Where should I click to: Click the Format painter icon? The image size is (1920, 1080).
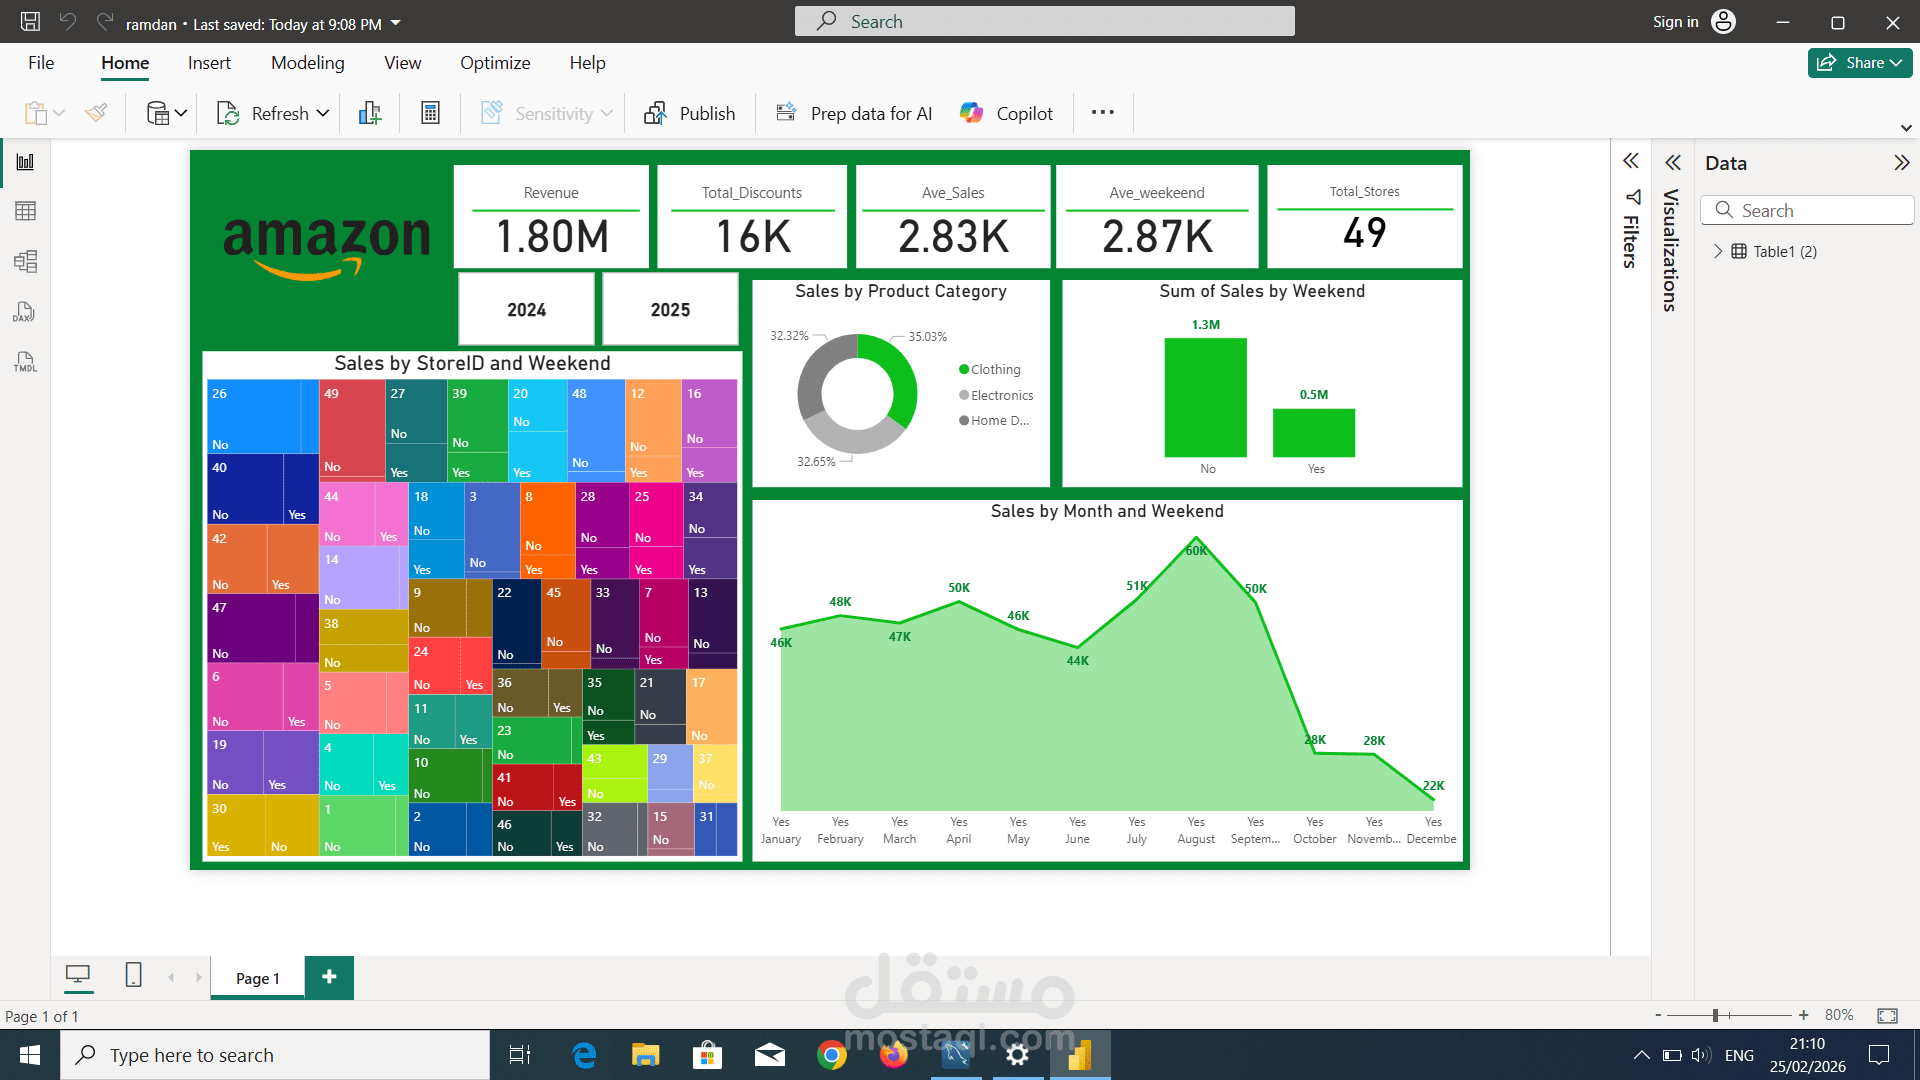click(96, 113)
